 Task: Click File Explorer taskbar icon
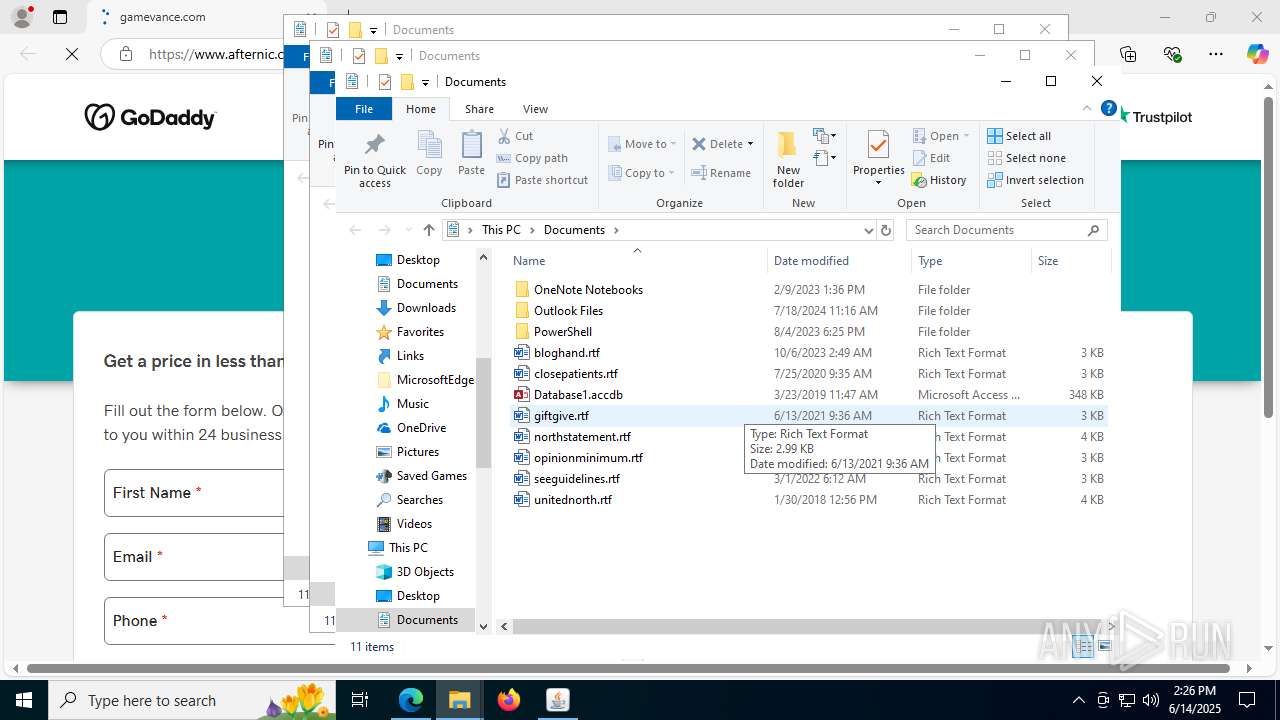460,700
